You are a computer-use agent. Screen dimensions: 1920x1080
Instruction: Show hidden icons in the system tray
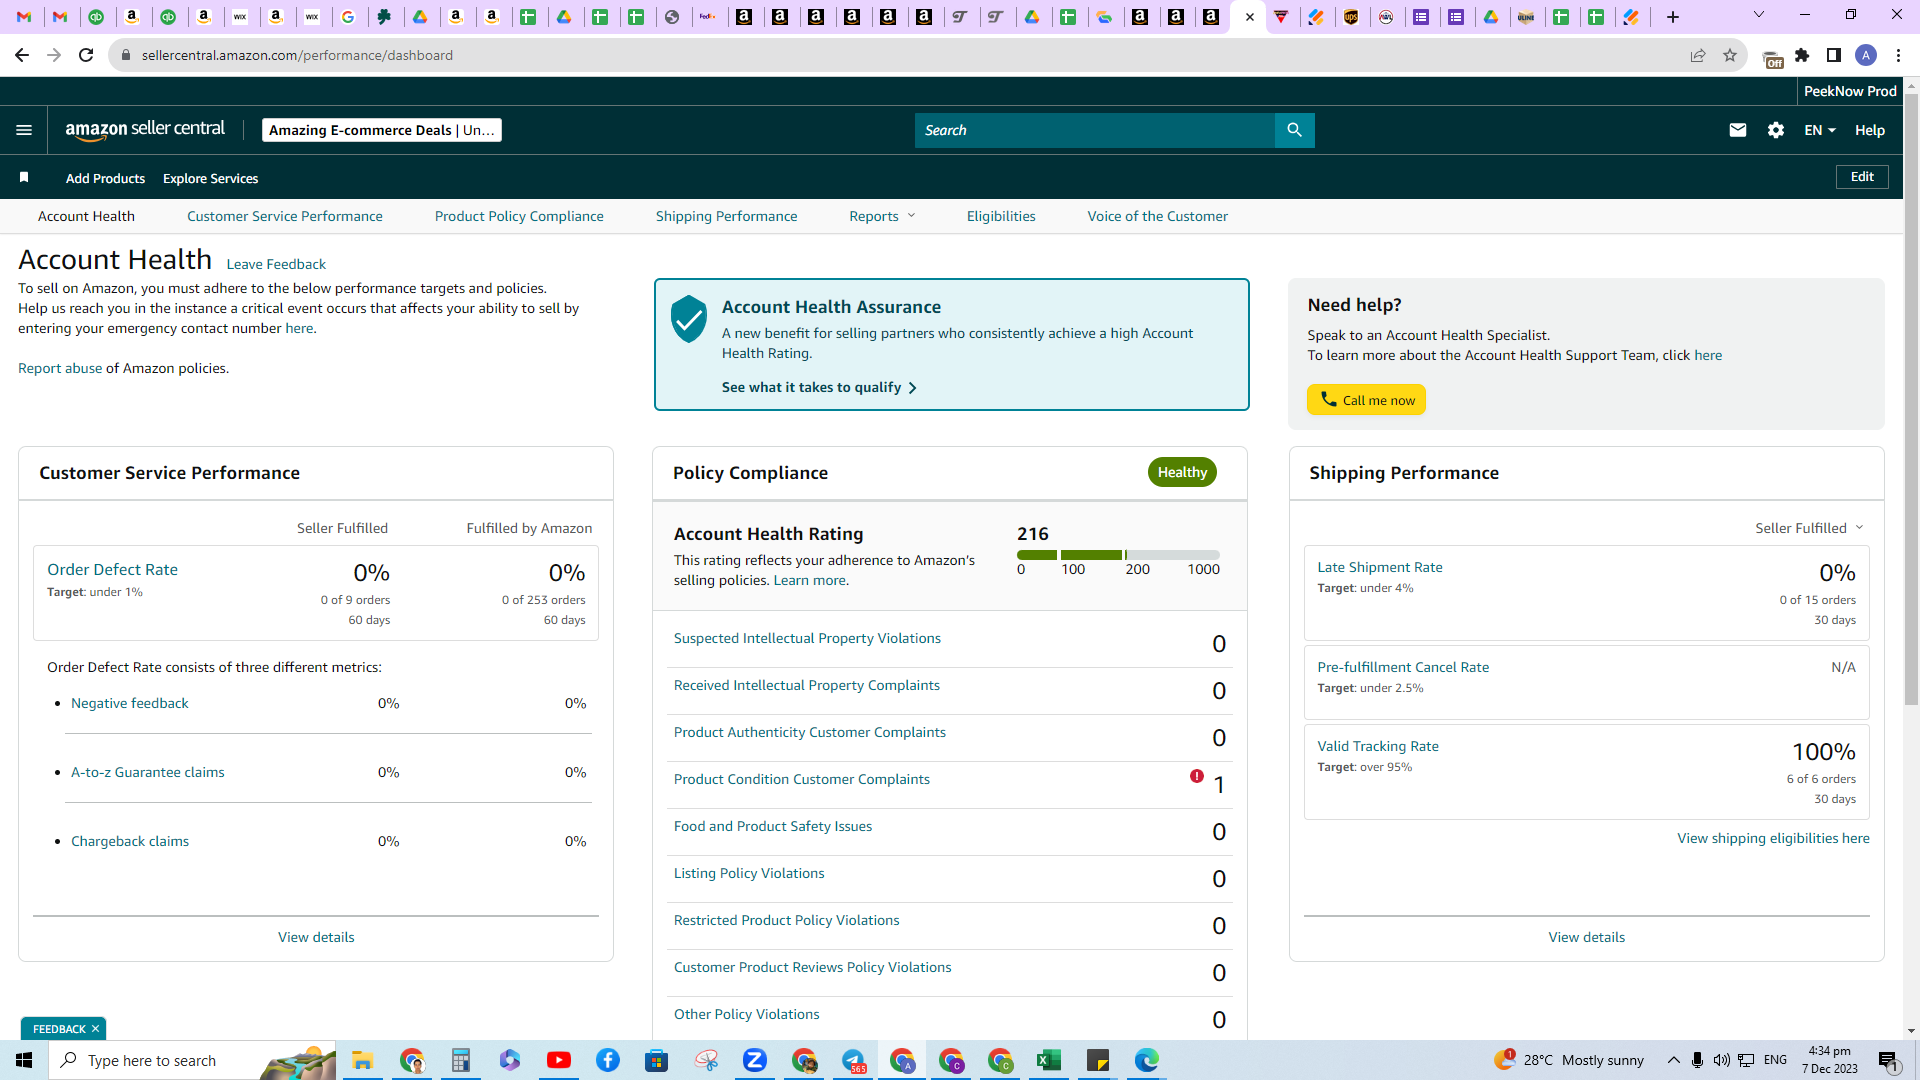(x=1673, y=1060)
